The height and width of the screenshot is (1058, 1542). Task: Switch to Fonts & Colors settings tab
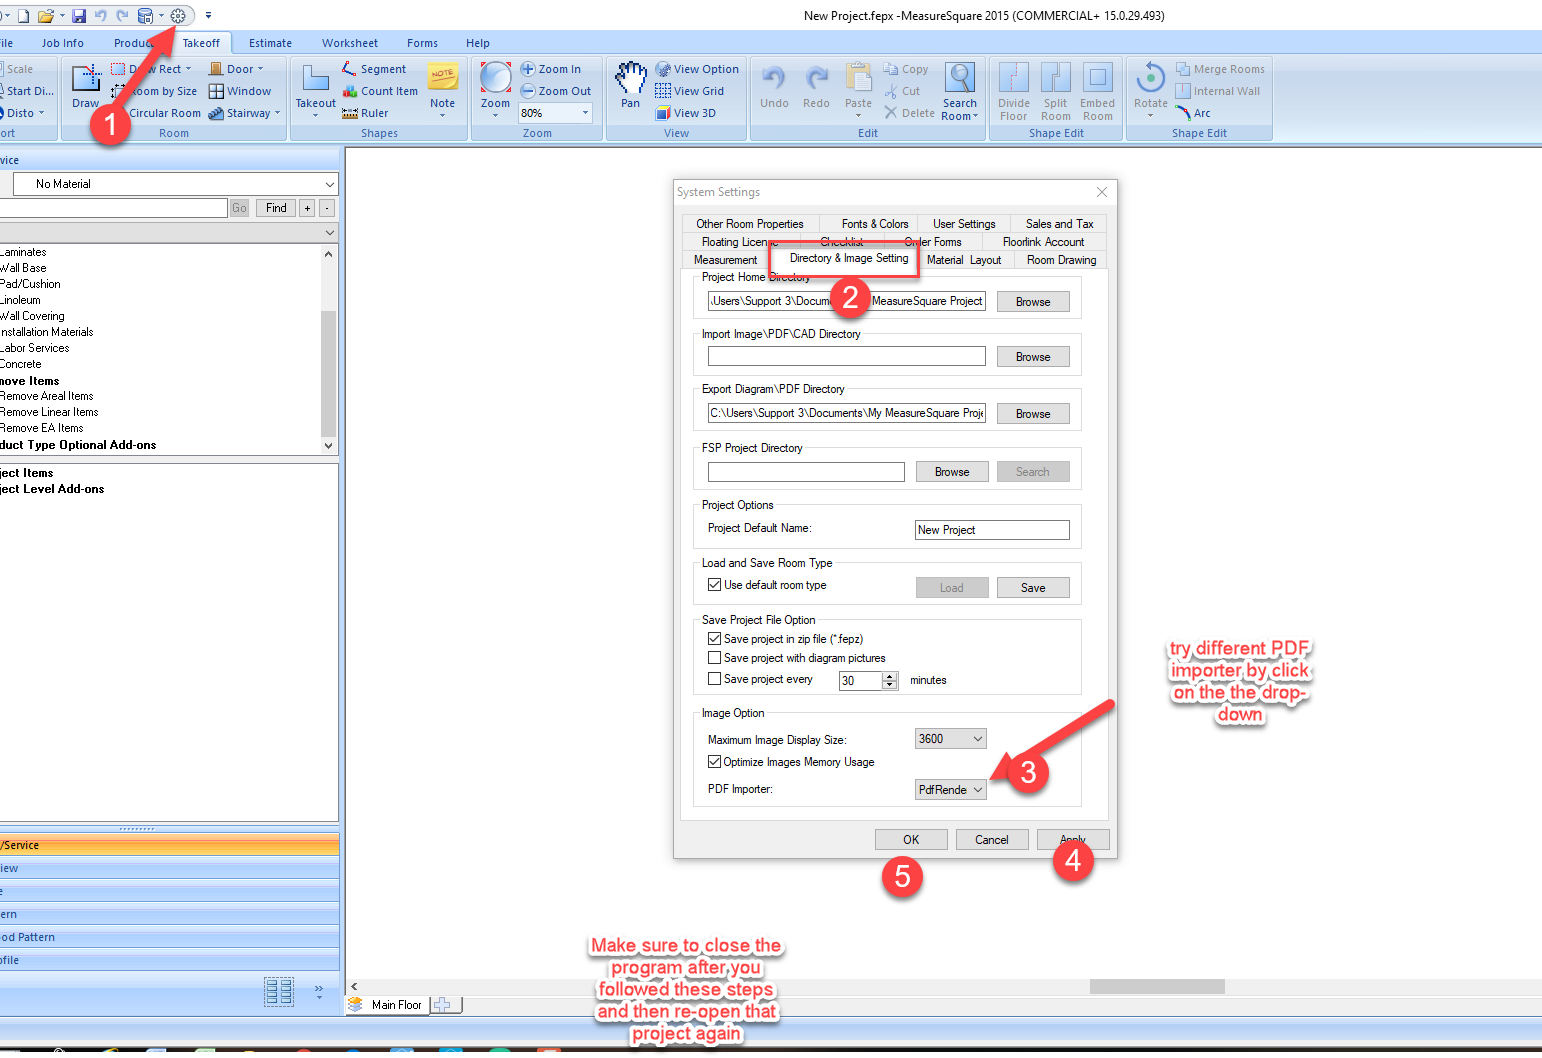(875, 224)
